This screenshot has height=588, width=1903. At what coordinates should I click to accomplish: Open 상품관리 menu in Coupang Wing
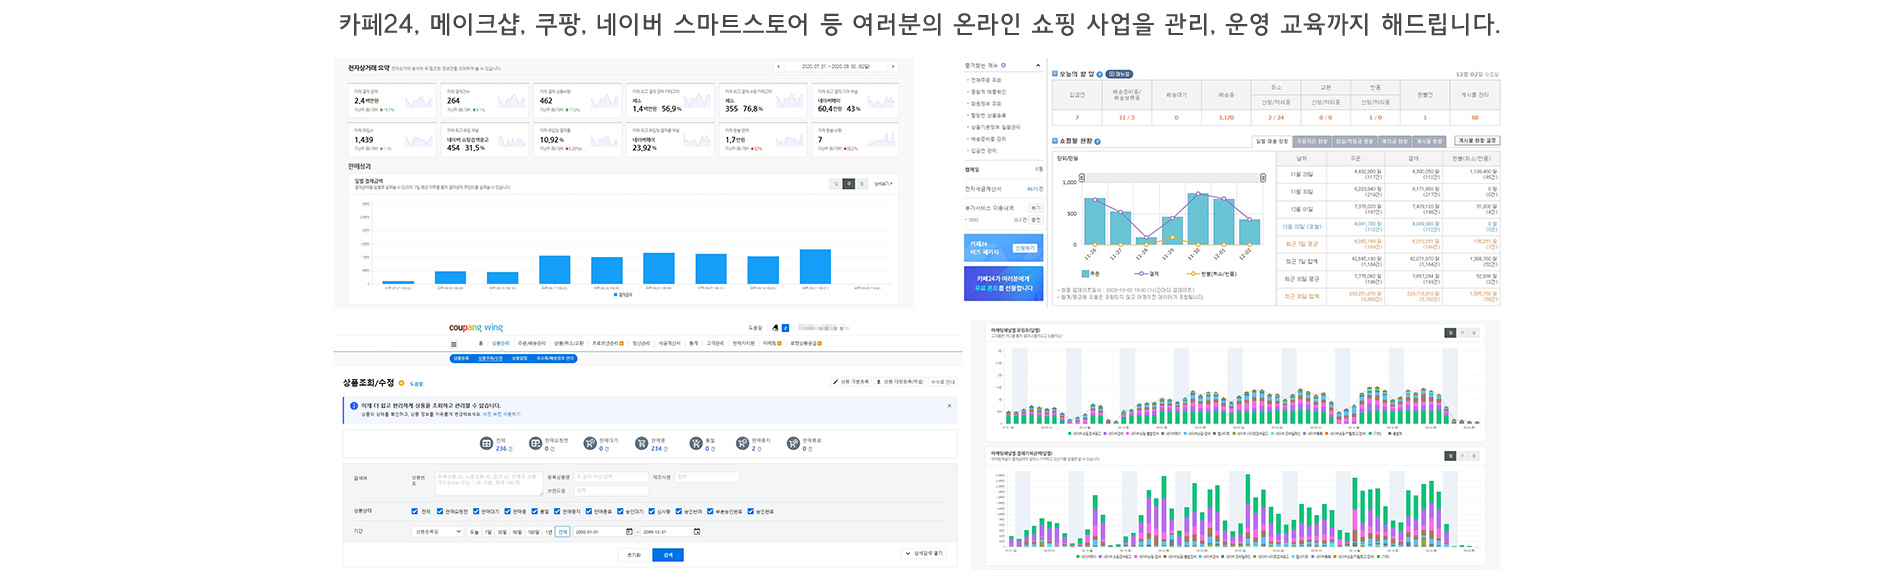click(500, 344)
